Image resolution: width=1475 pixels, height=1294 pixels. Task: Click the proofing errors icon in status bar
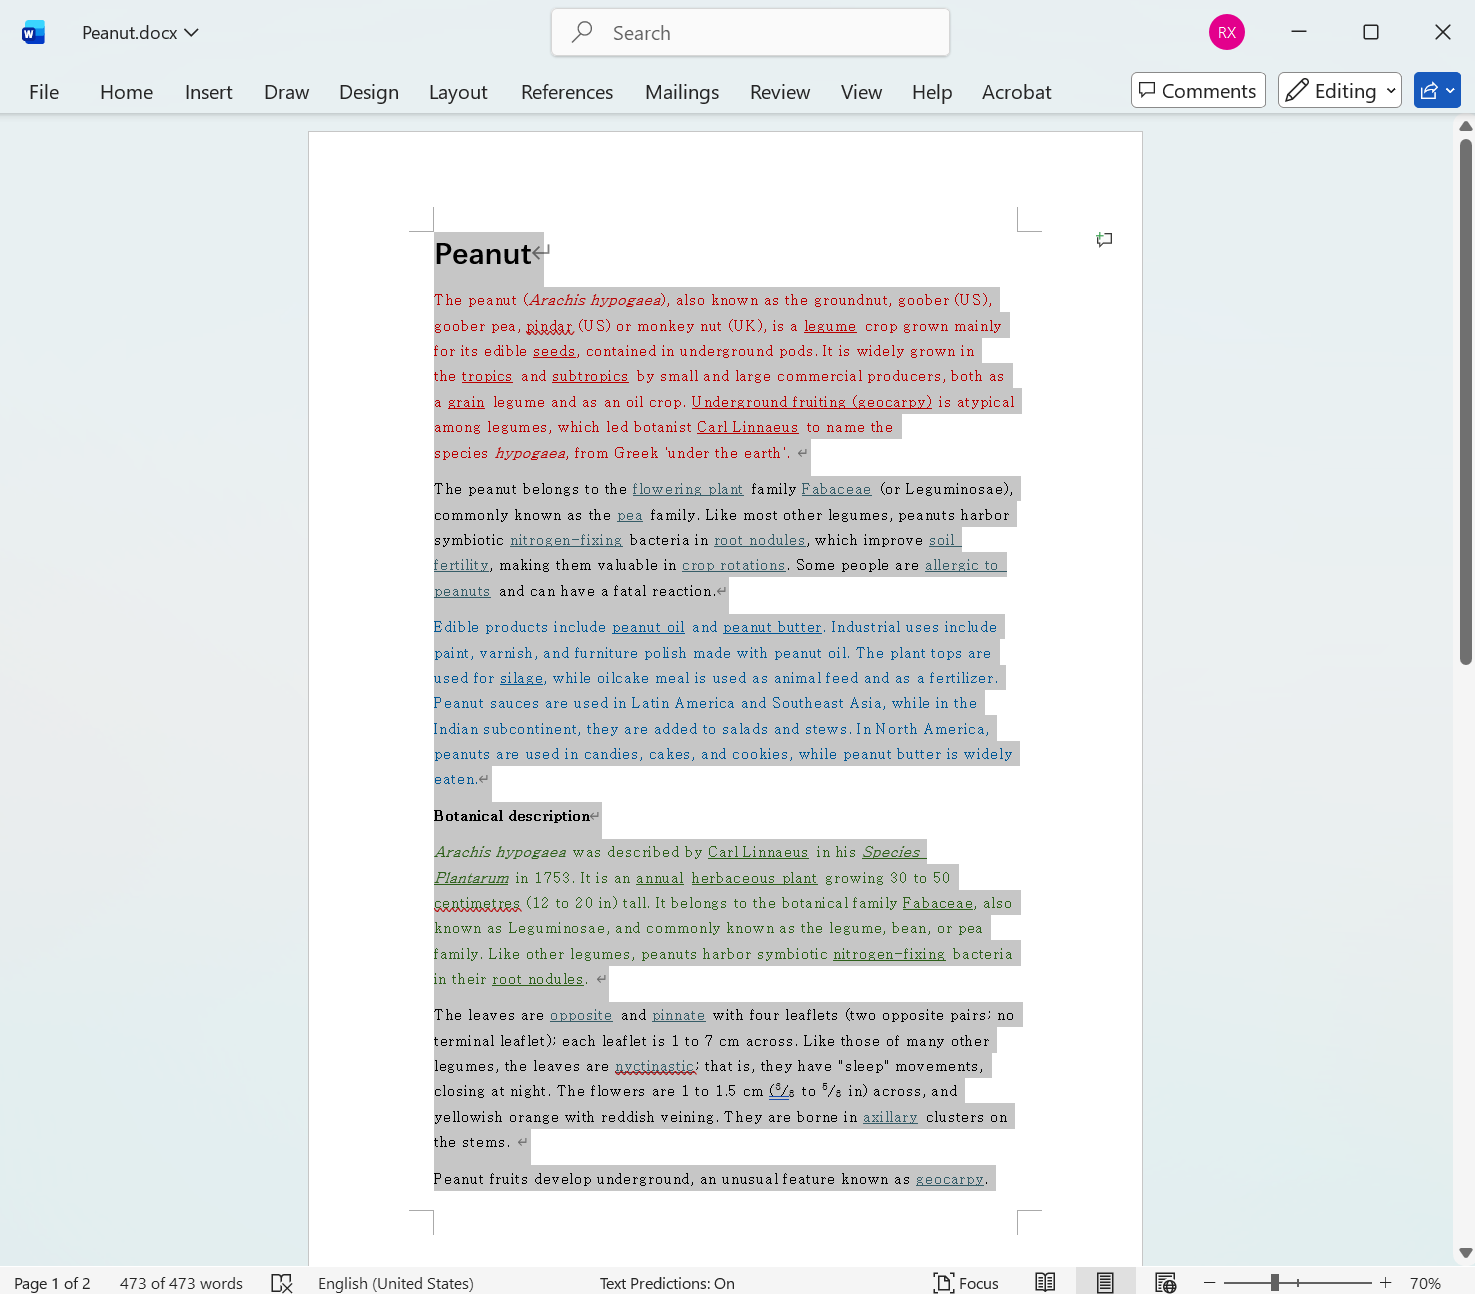coord(281,1282)
